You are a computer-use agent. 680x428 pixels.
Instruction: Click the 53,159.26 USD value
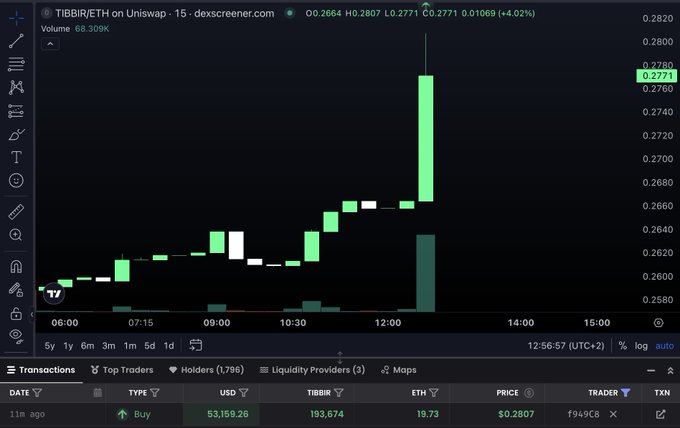pos(228,414)
